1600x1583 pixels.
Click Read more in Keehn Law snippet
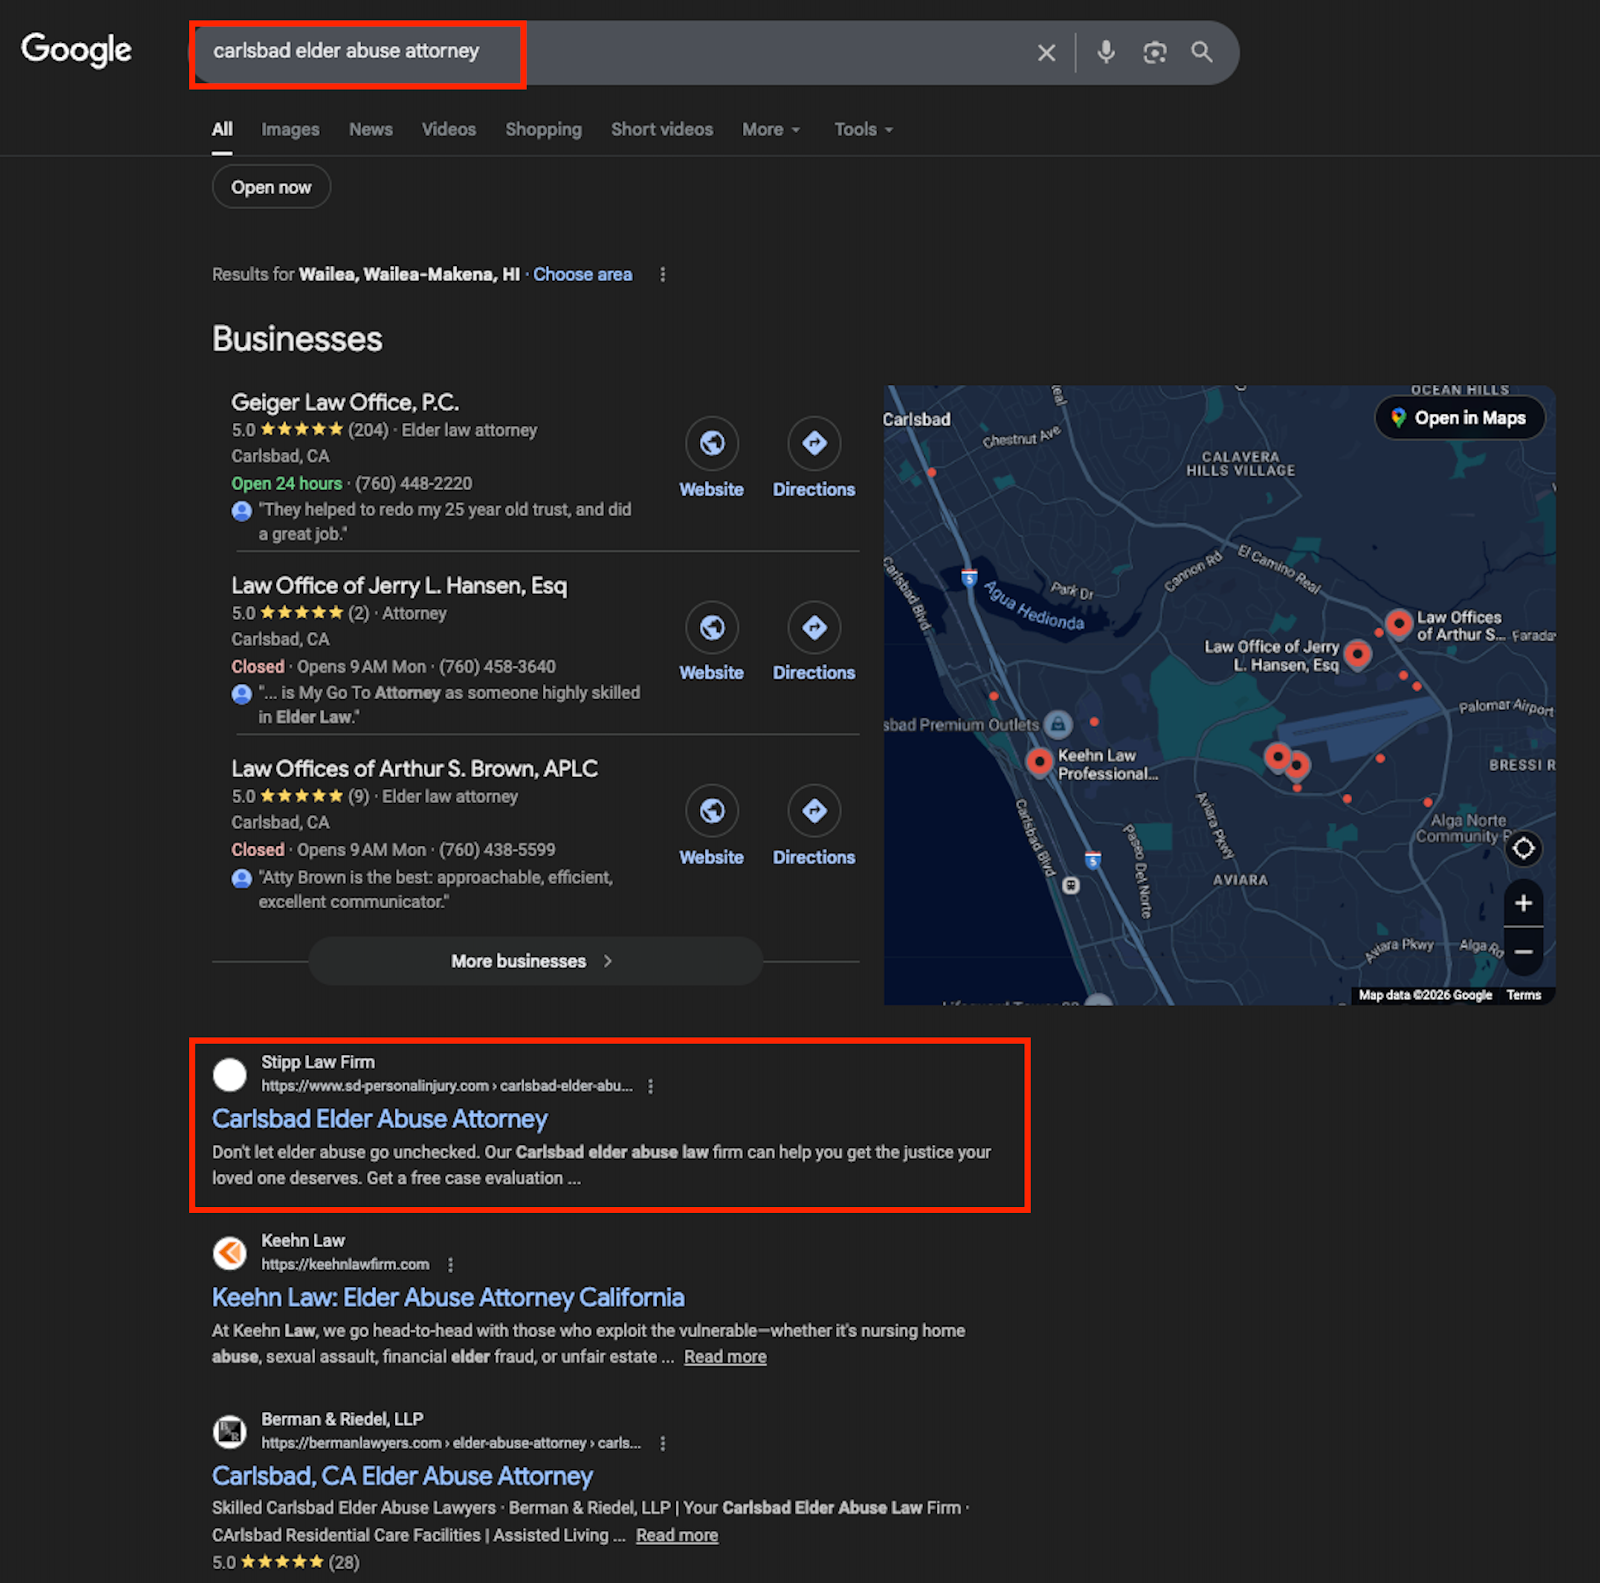725,1357
